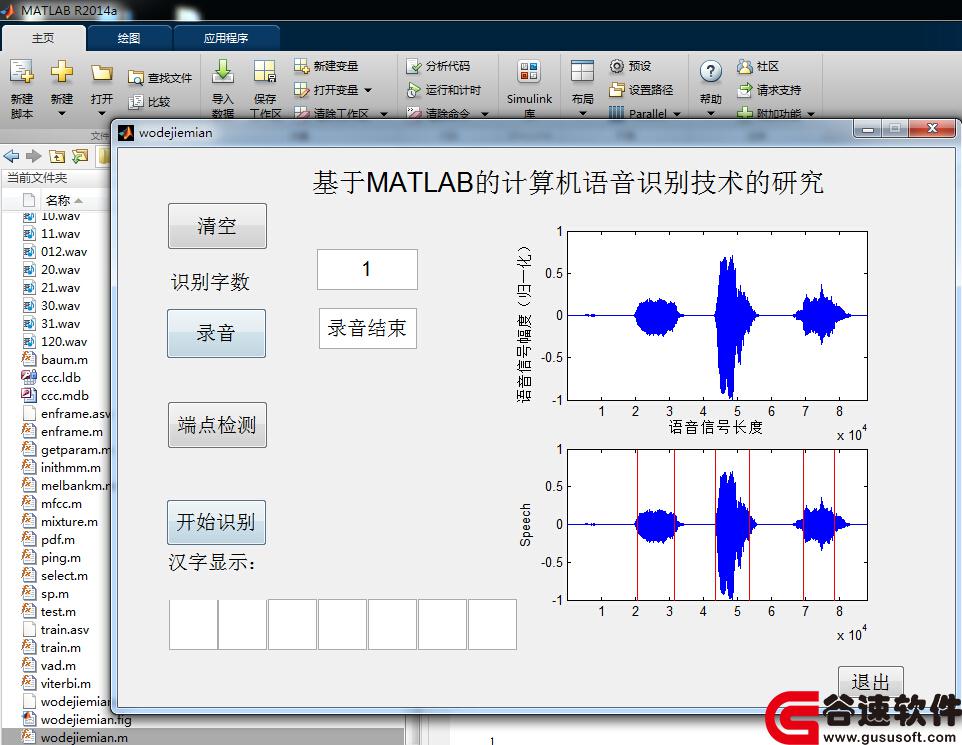Viewport: 962px width, 745px height.
Task: Expand the Layout (布局) dropdown arrow
Action: pyautogui.click(x=582, y=114)
